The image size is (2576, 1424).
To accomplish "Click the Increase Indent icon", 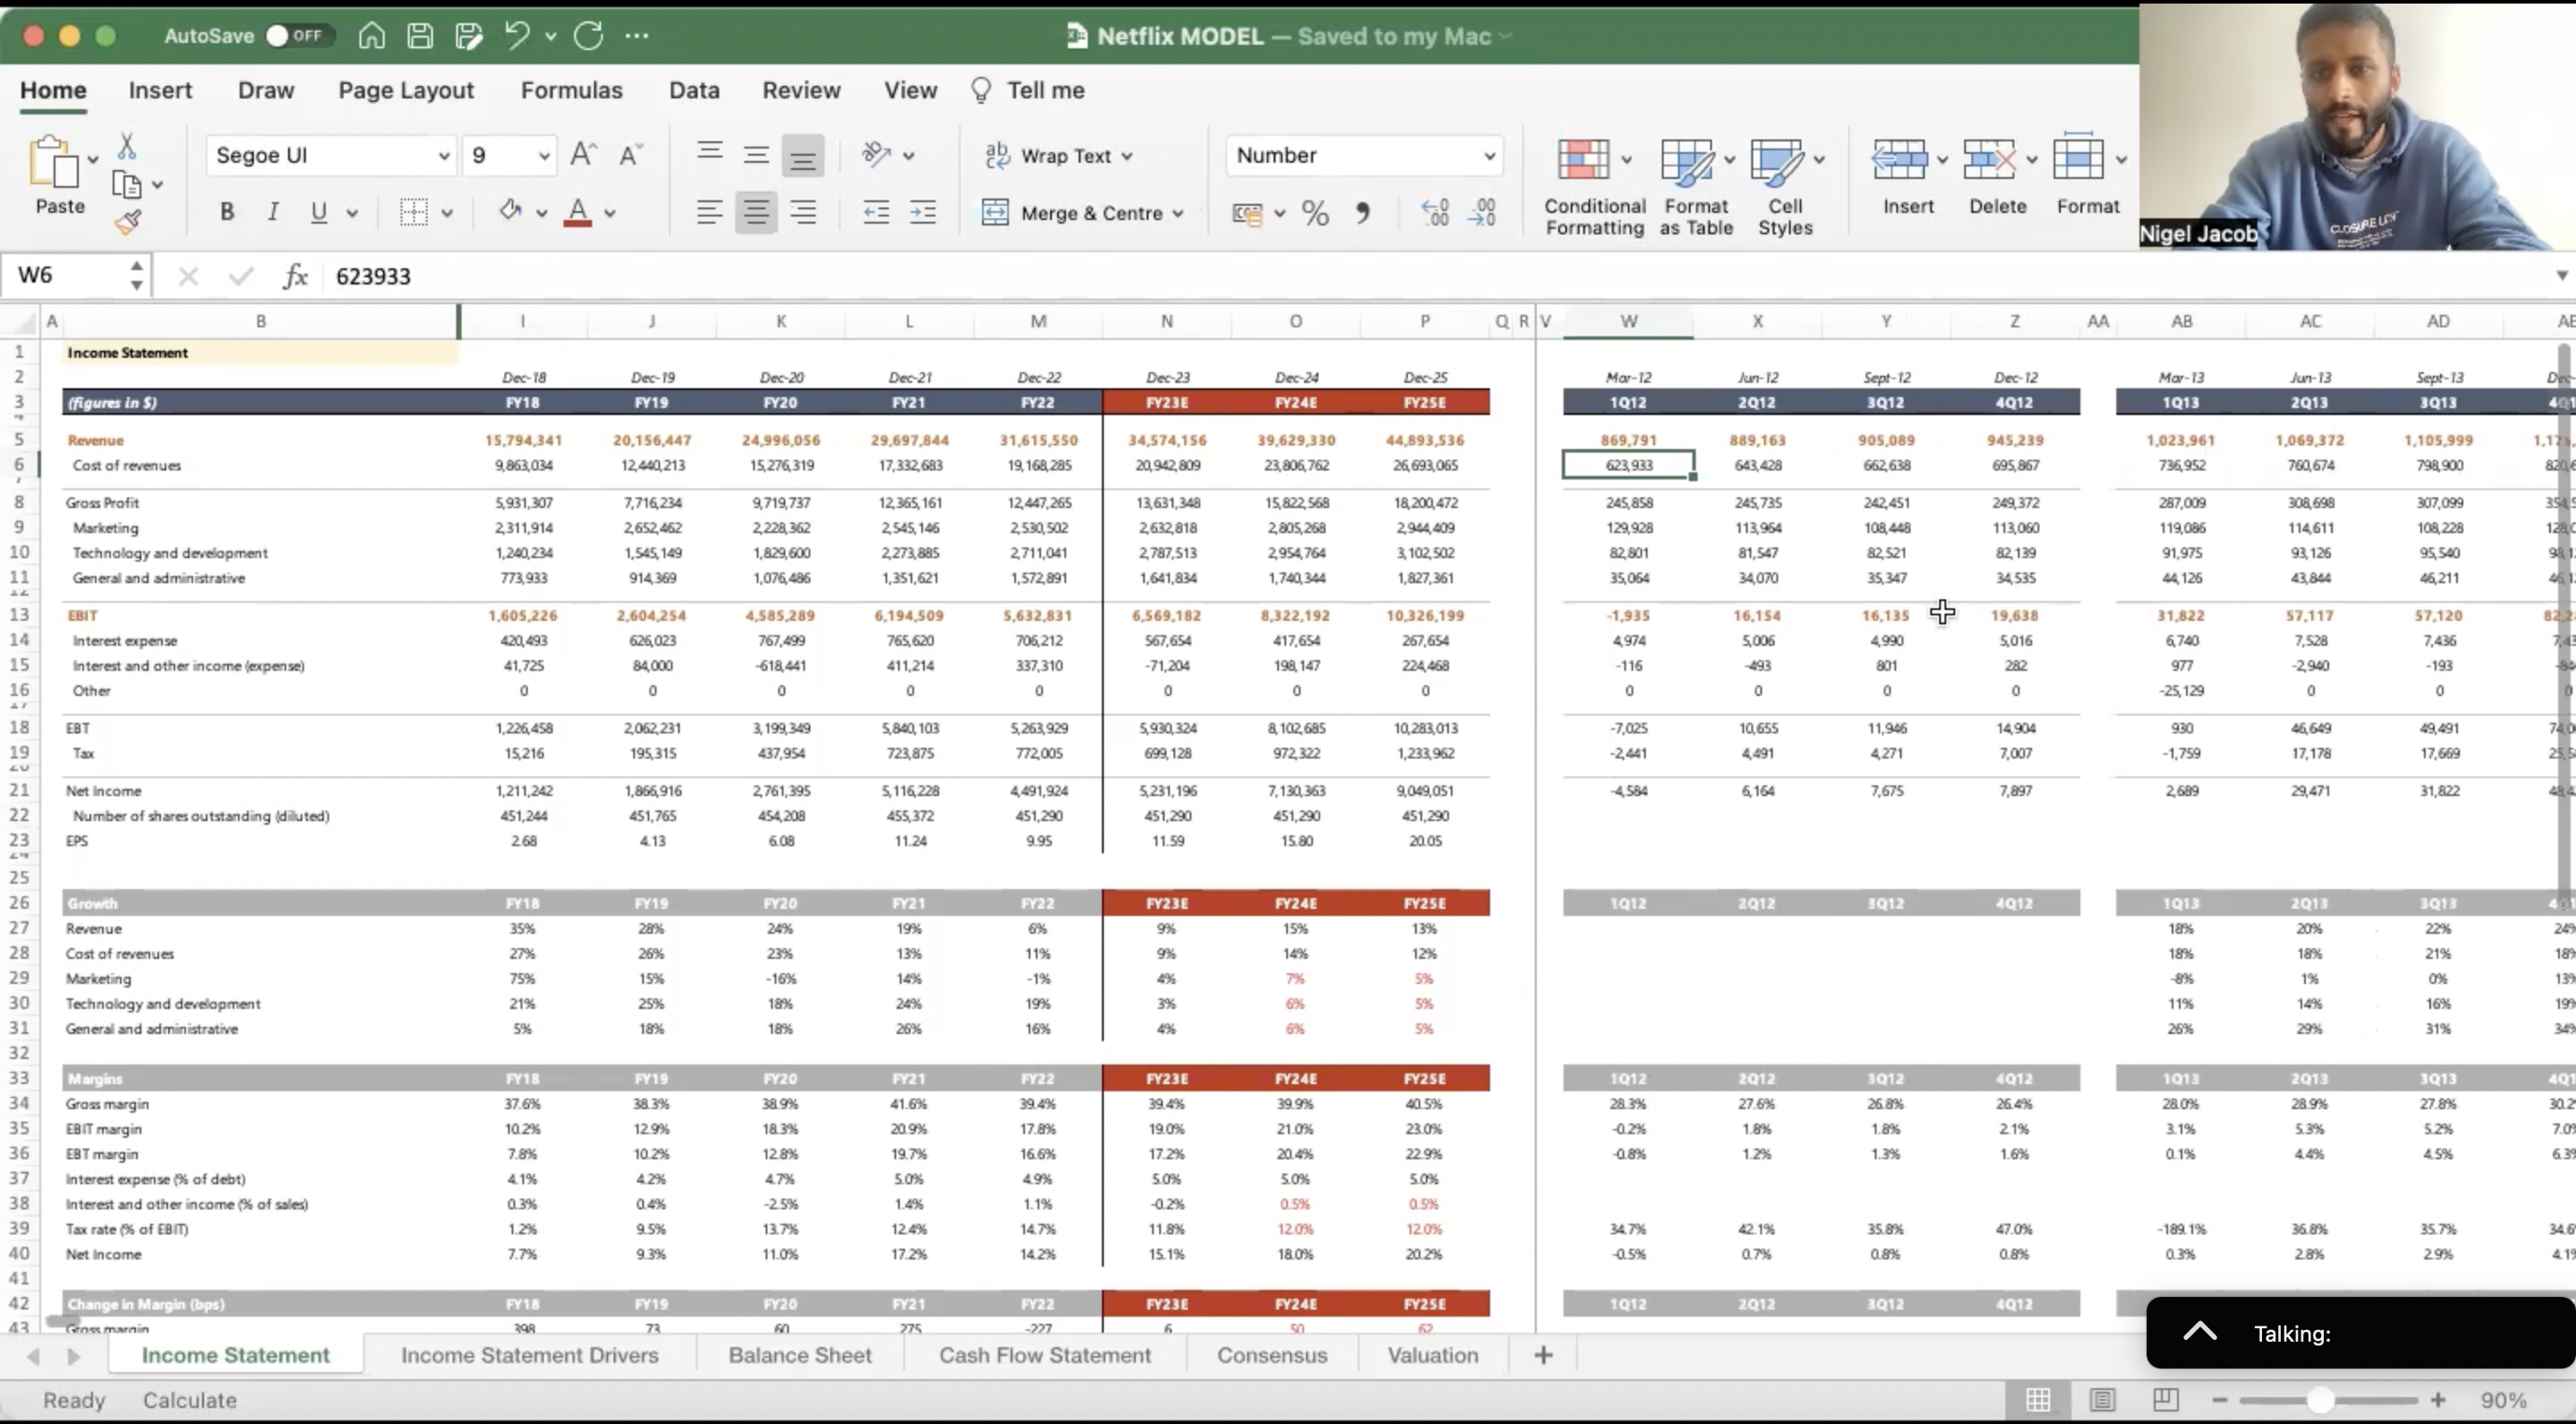I will click(x=922, y=212).
